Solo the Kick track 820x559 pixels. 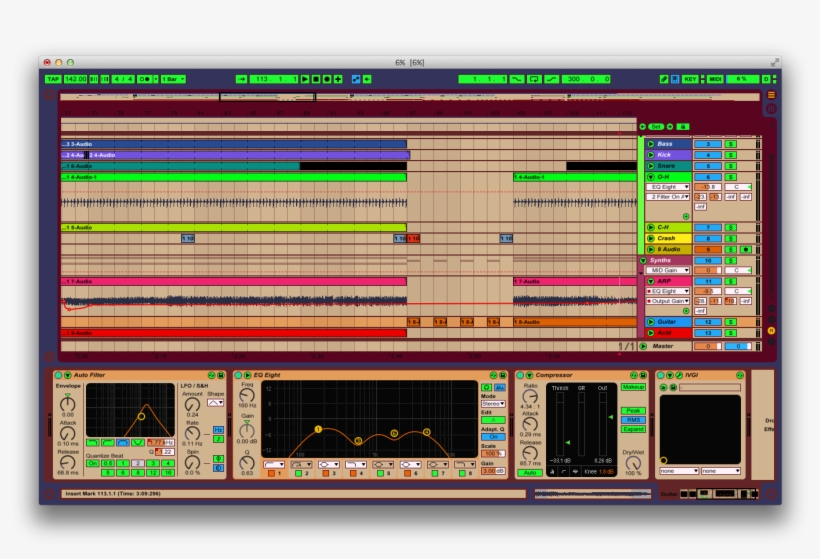coord(731,155)
